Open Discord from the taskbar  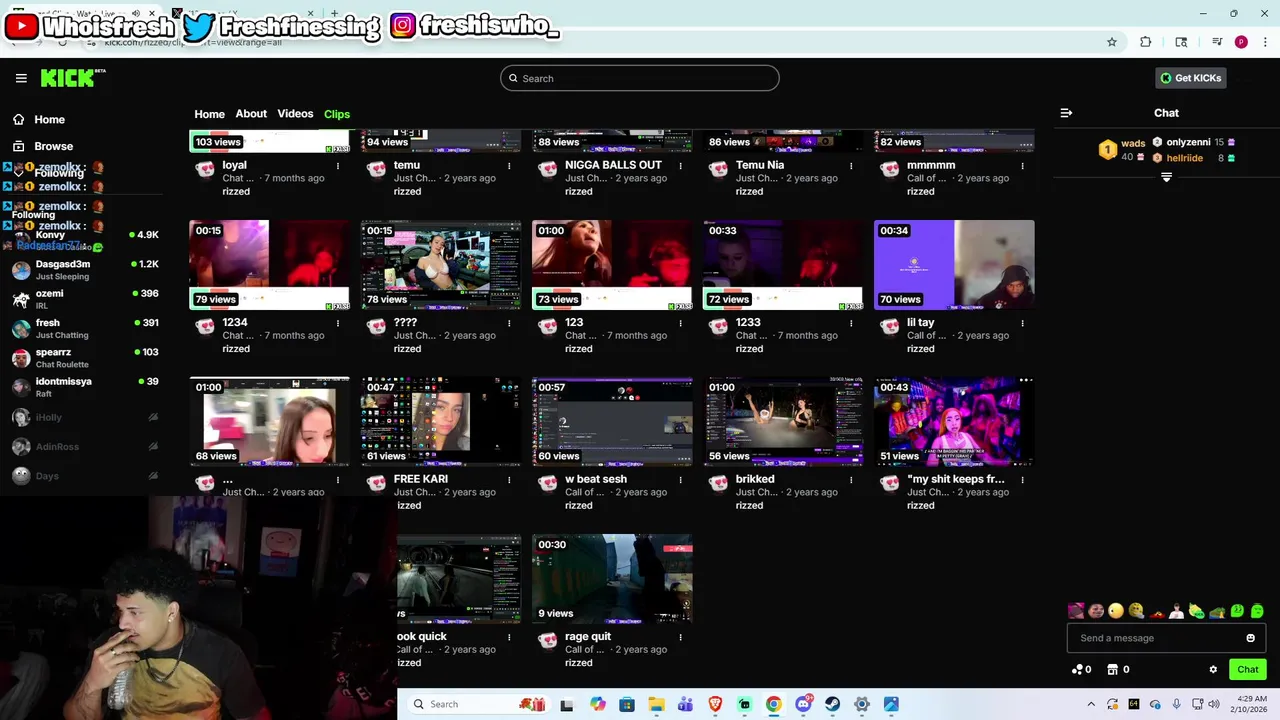pos(803,704)
